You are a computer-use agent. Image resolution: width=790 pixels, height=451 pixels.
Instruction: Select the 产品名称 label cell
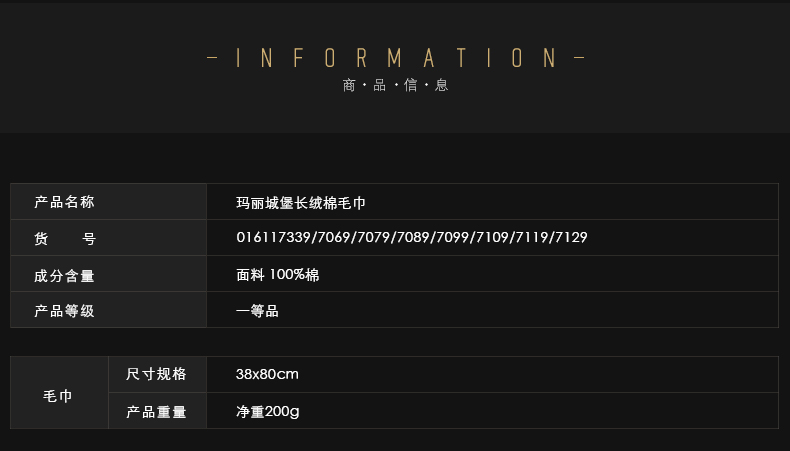tap(108, 202)
